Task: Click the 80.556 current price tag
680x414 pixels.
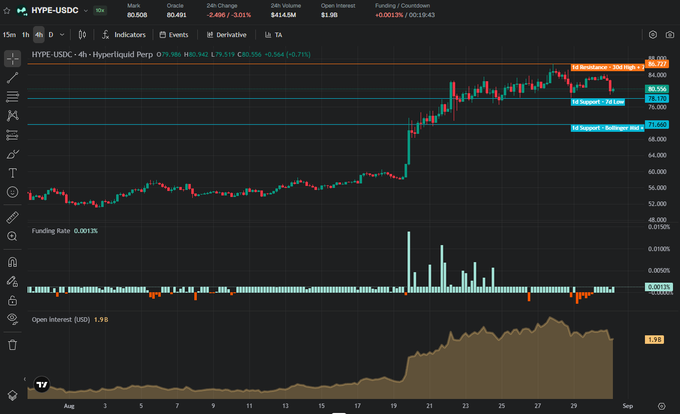Action: click(657, 89)
